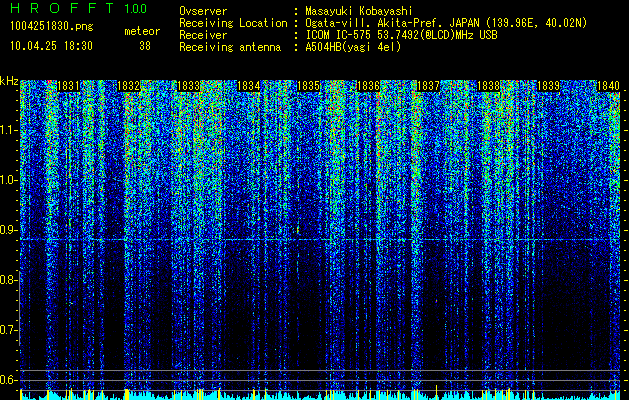Click the Ogata-vill. Akita-Pref. JAPAN location text

(446, 23)
